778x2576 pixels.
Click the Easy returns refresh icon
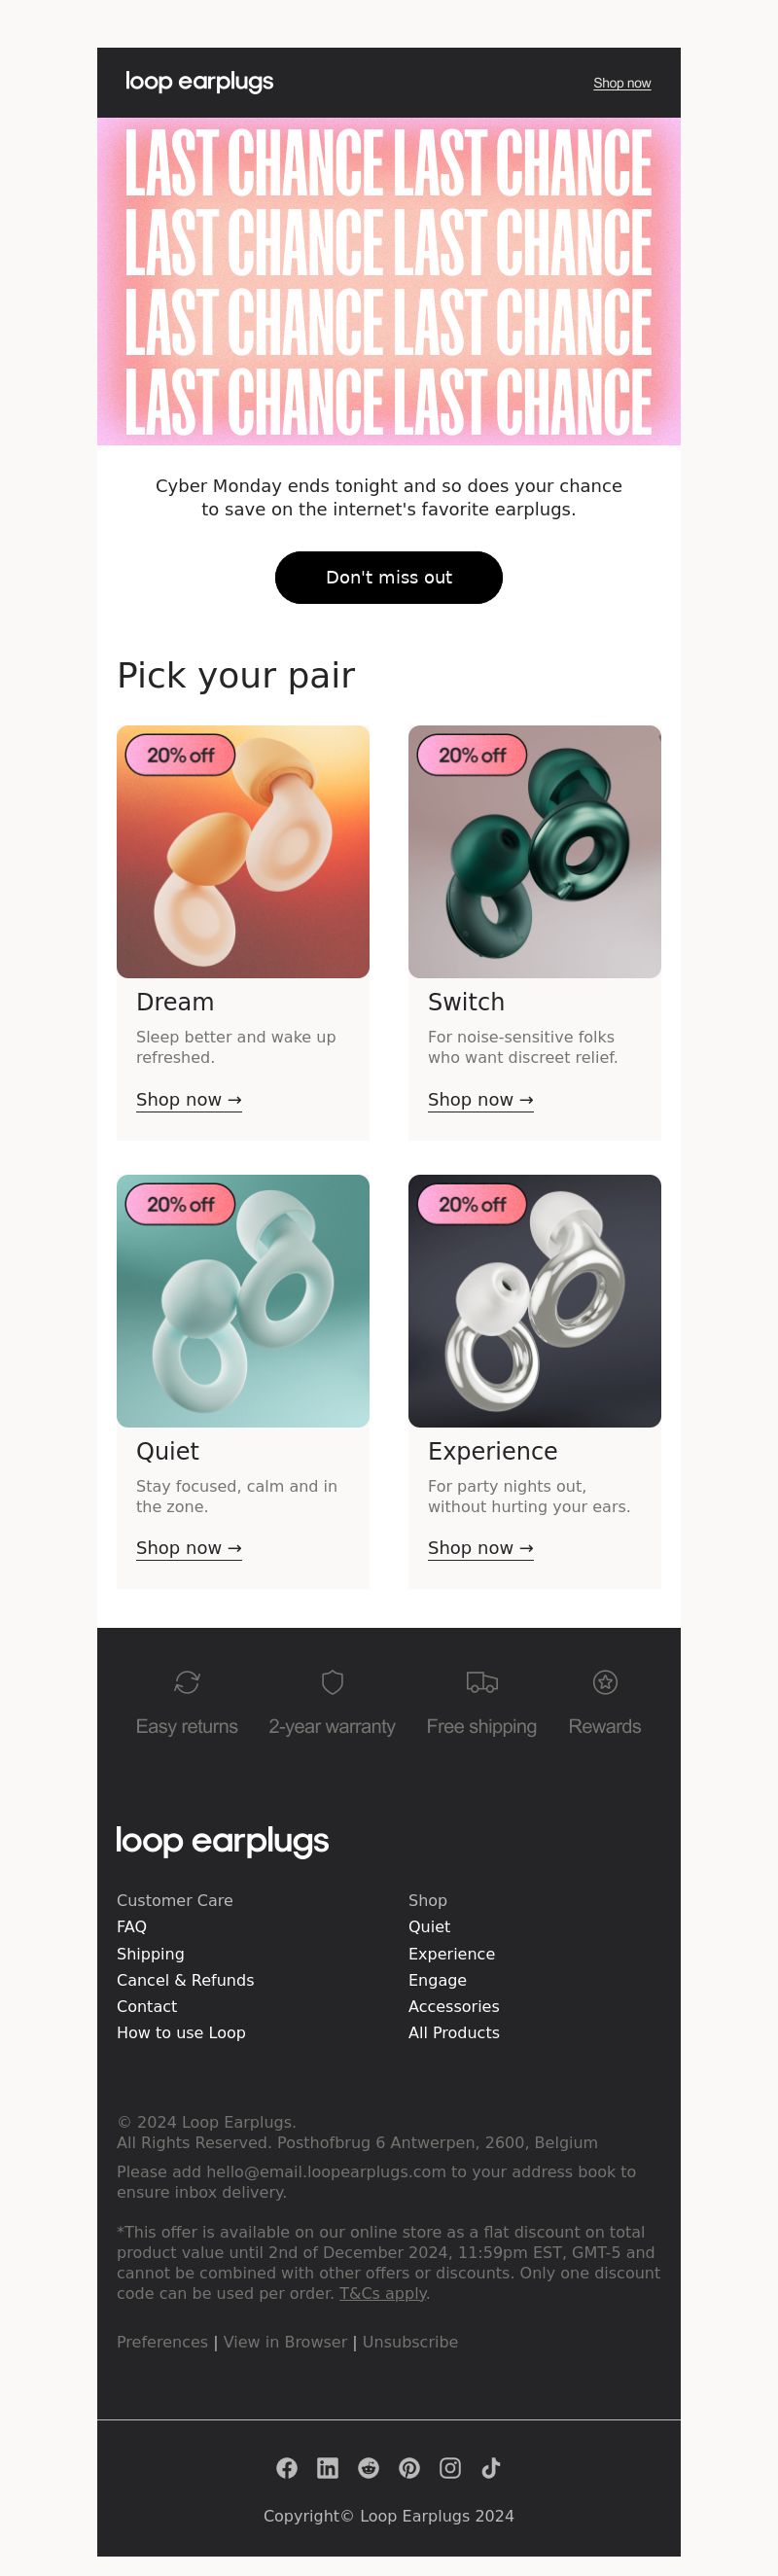point(187,1682)
